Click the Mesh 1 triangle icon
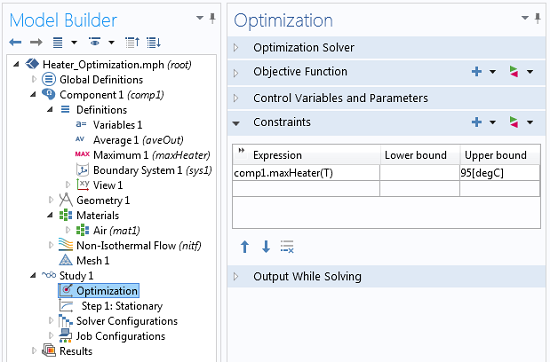The image size is (550, 362). [x=66, y=260]
